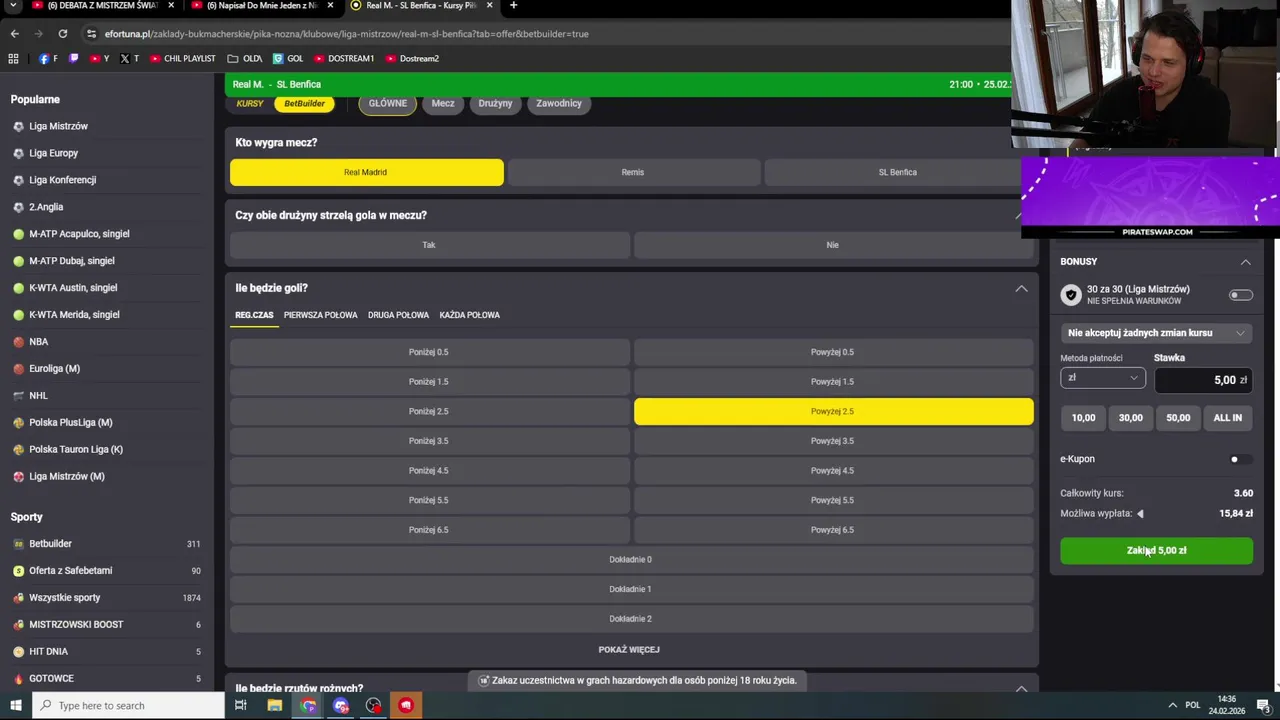Open the payment method zł dropdown
The height and width of the screenshot is (720, 1280).
(1103, 379)
